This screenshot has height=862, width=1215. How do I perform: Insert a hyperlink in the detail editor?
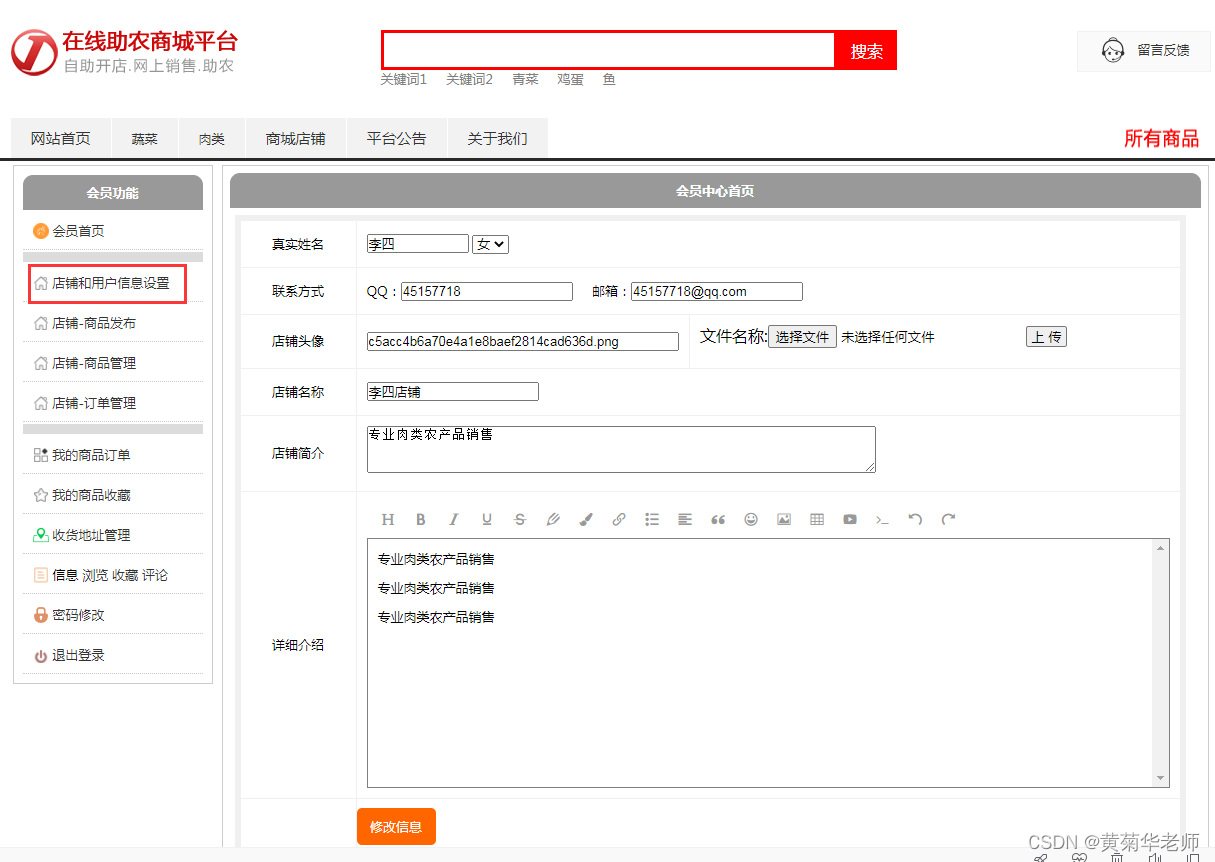618,519
